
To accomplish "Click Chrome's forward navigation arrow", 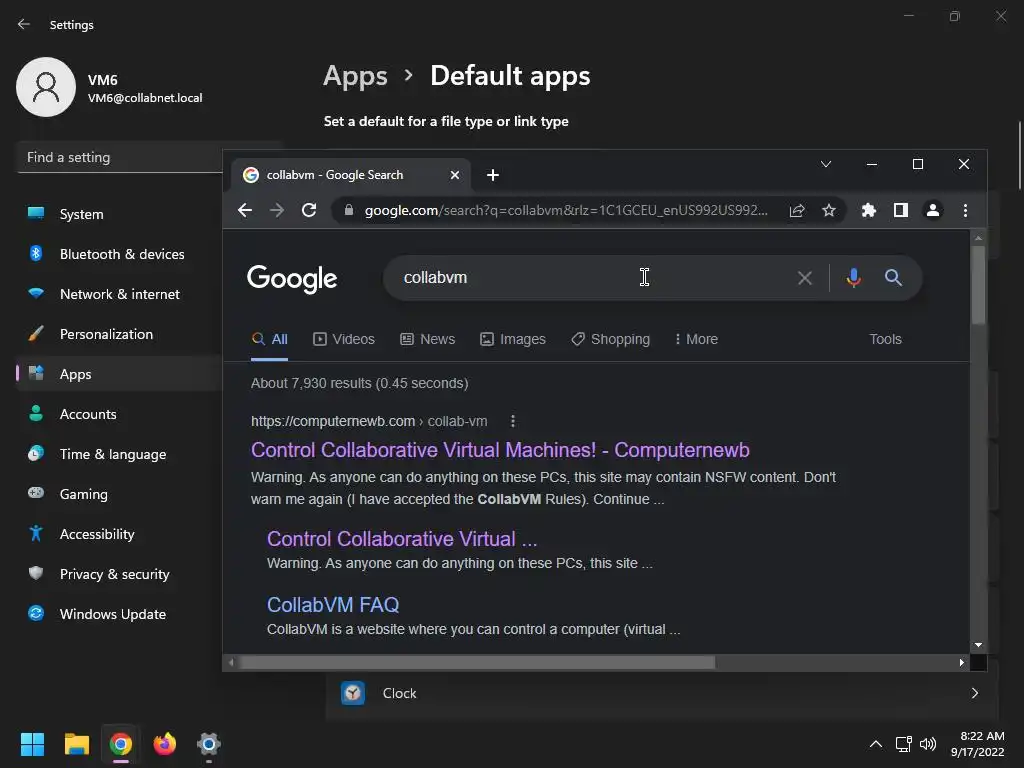I will 277,210.
